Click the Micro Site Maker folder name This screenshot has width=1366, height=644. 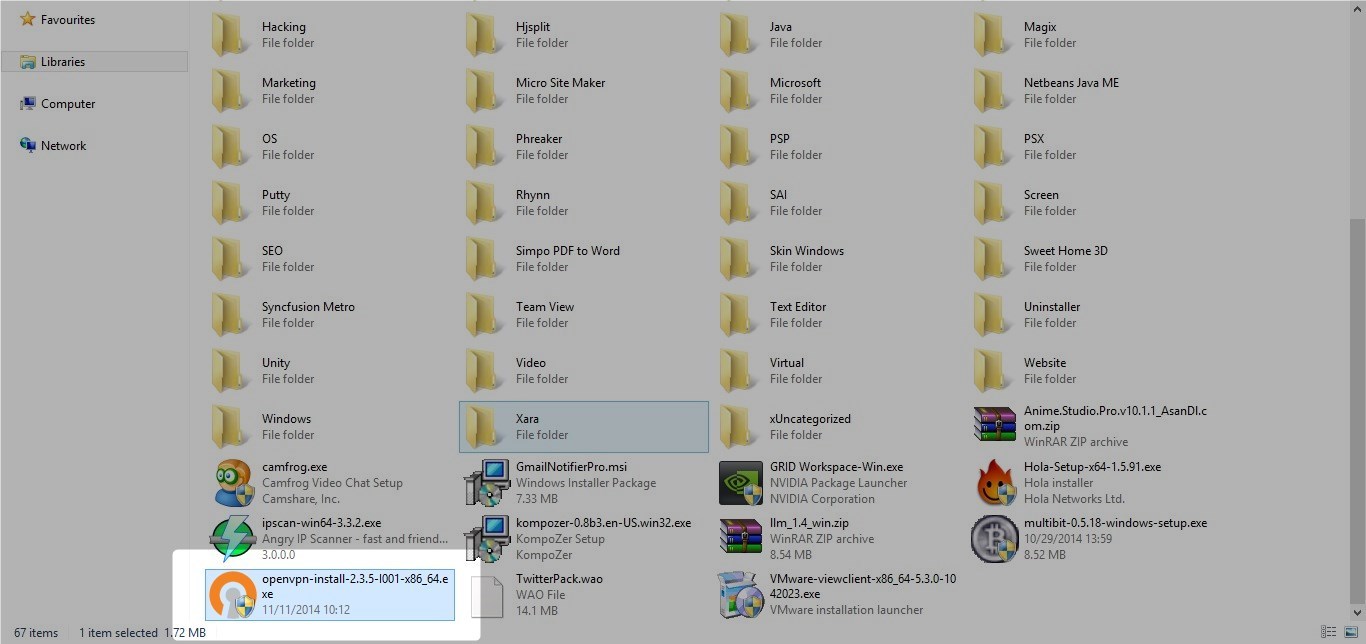pyautogui.click(x=560, y=83)
